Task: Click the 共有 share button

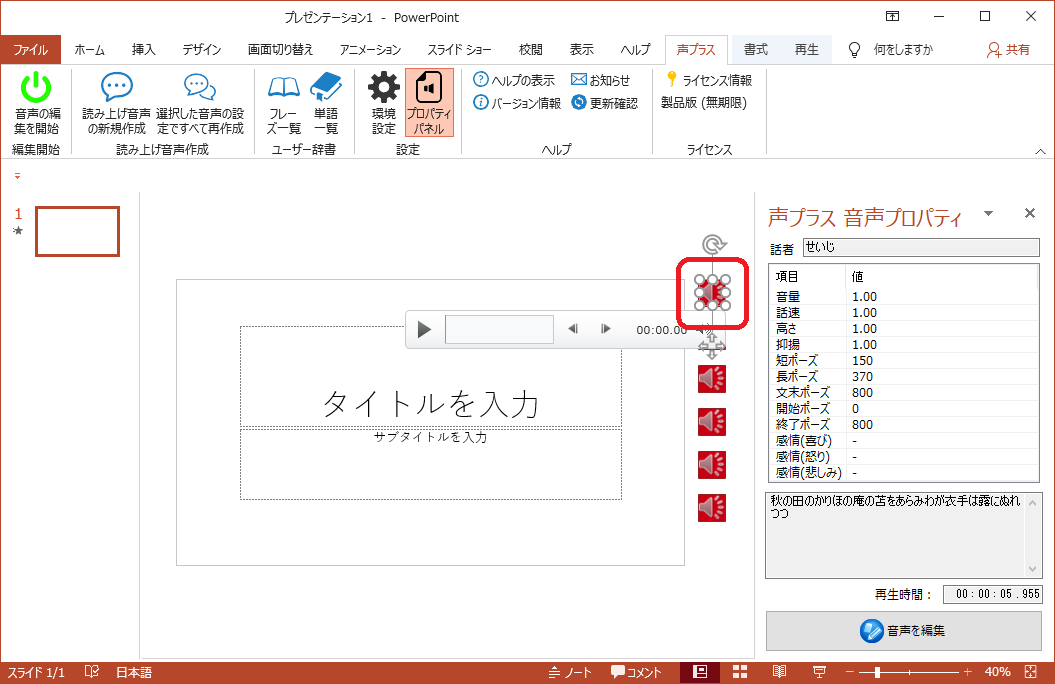Action: pos(1008,50)
